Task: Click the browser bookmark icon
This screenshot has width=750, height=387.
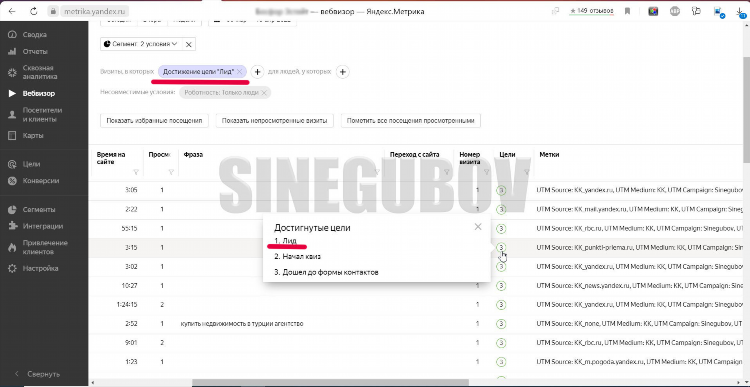Action: point(628,11)
